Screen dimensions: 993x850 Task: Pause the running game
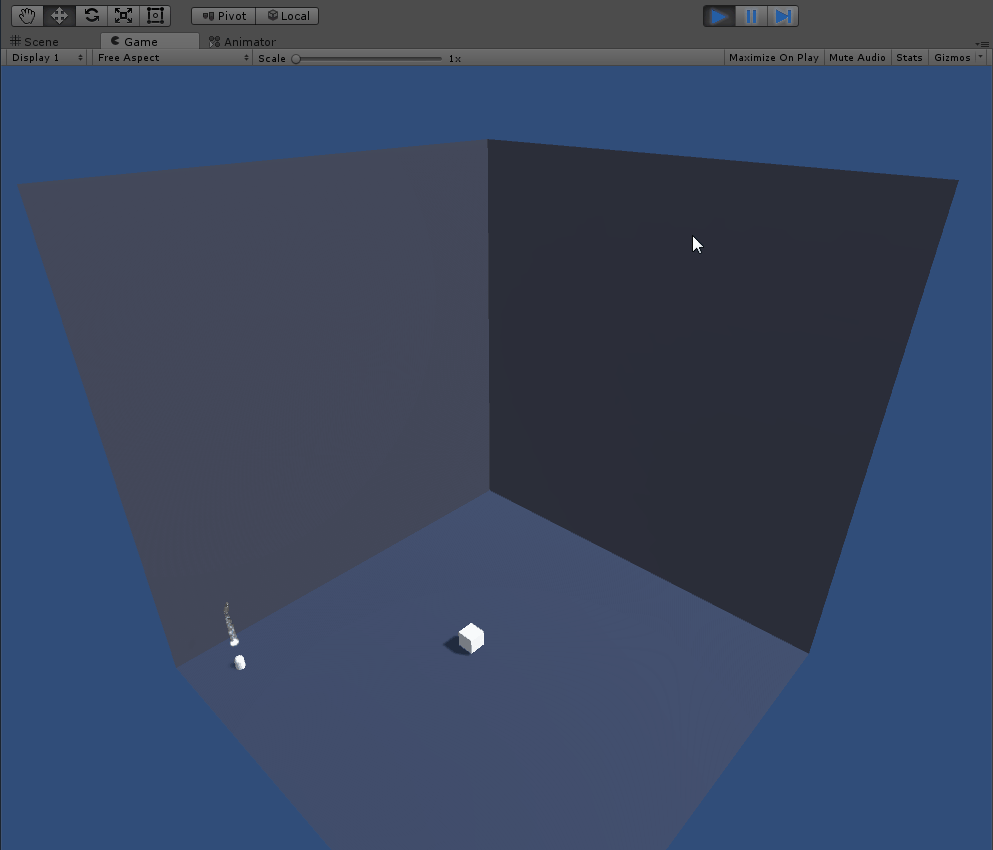pyautogui.click(x=751, y=16)
